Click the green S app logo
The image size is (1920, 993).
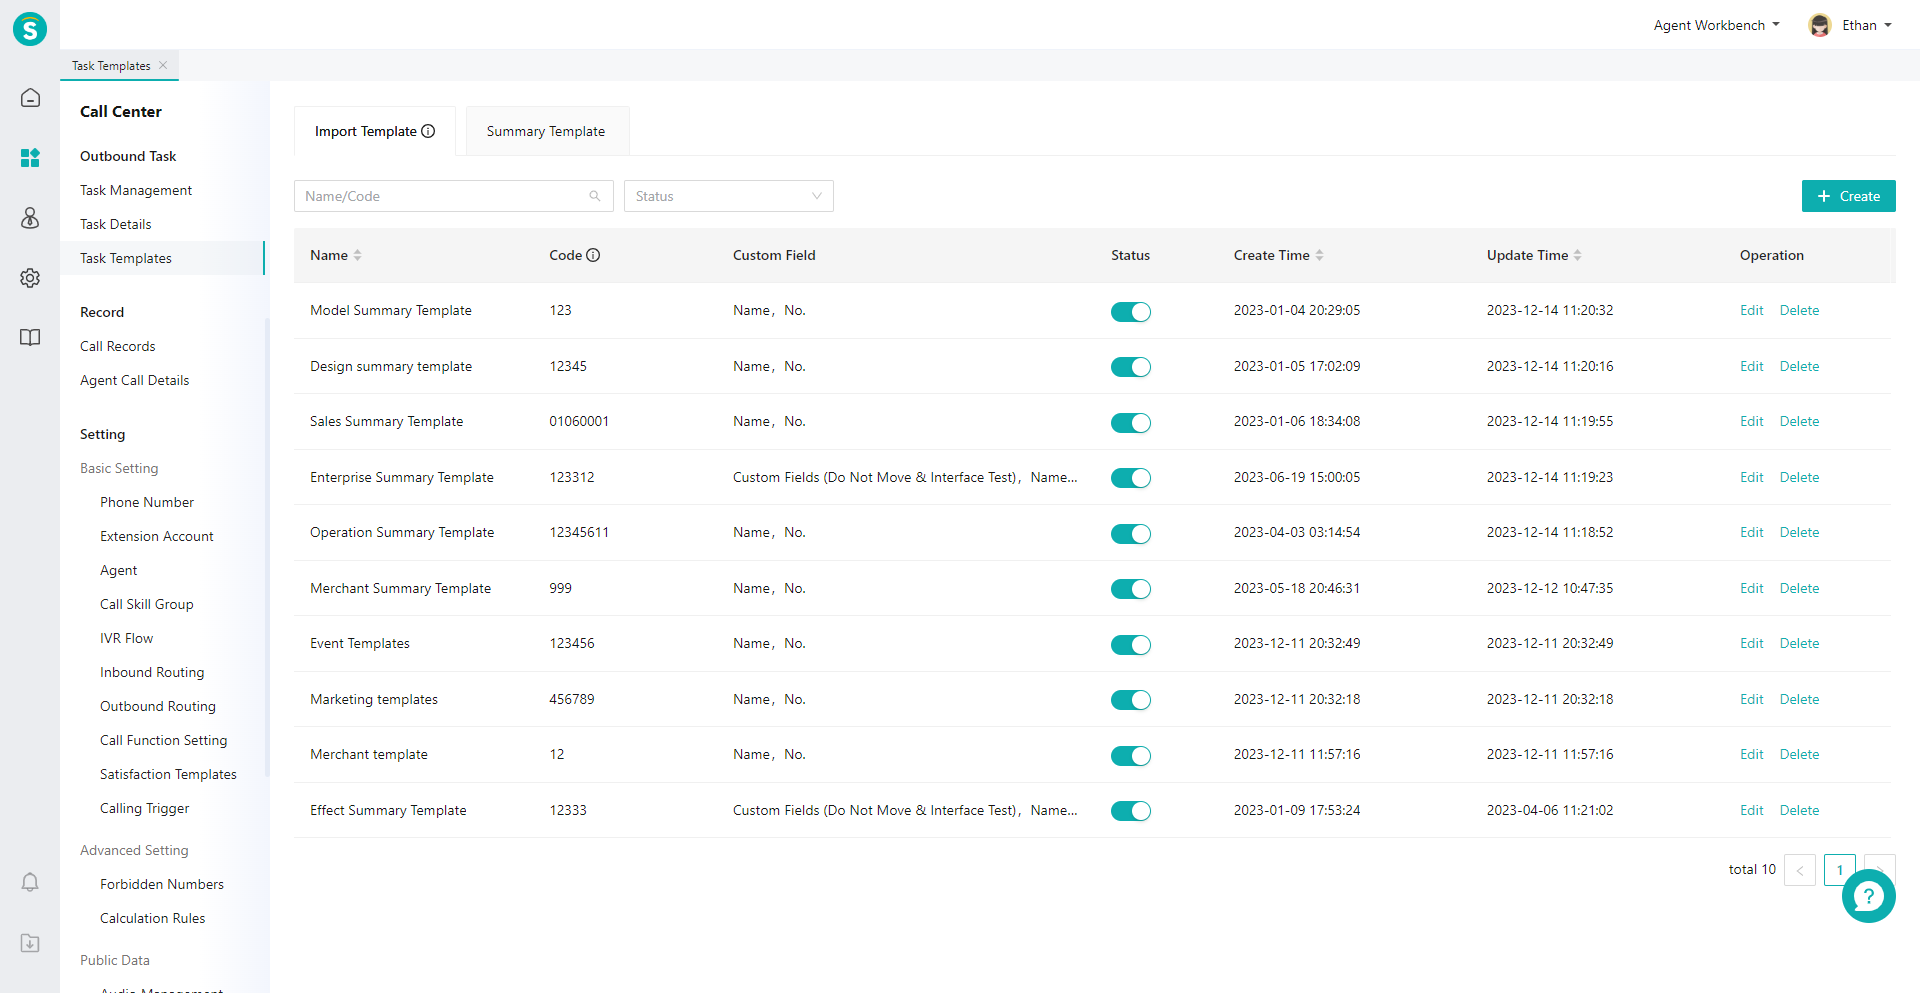[30, 29]
